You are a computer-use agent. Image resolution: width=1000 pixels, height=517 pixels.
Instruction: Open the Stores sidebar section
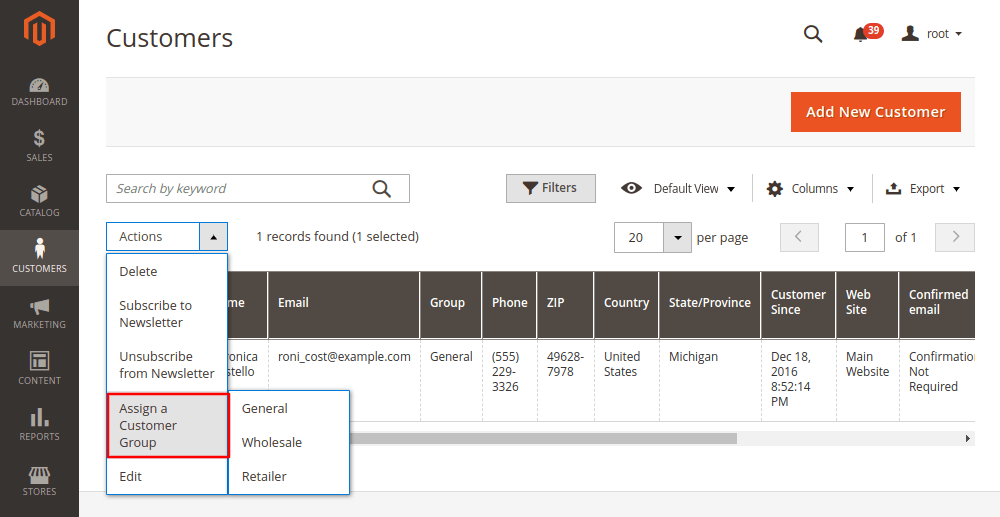pyautogui.click(x=40, y=481)
